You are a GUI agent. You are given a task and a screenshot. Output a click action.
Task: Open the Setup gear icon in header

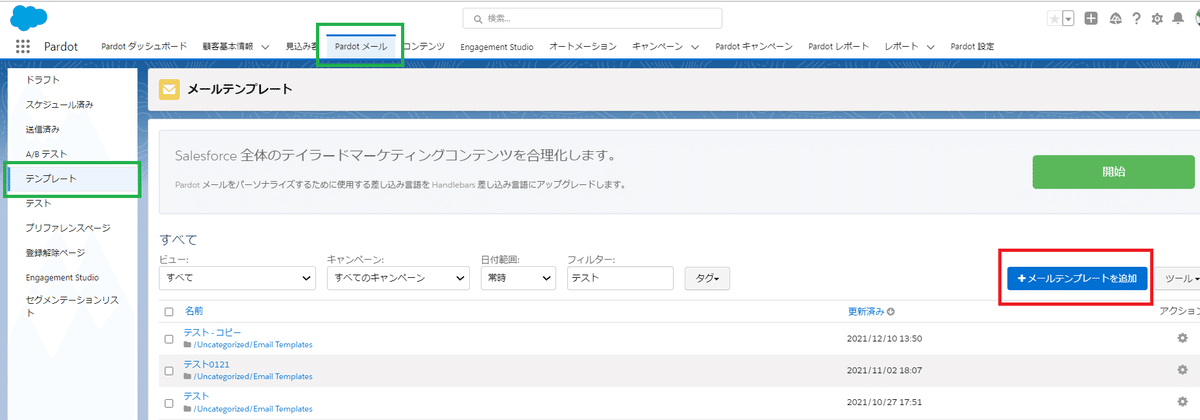point(1157,19)
